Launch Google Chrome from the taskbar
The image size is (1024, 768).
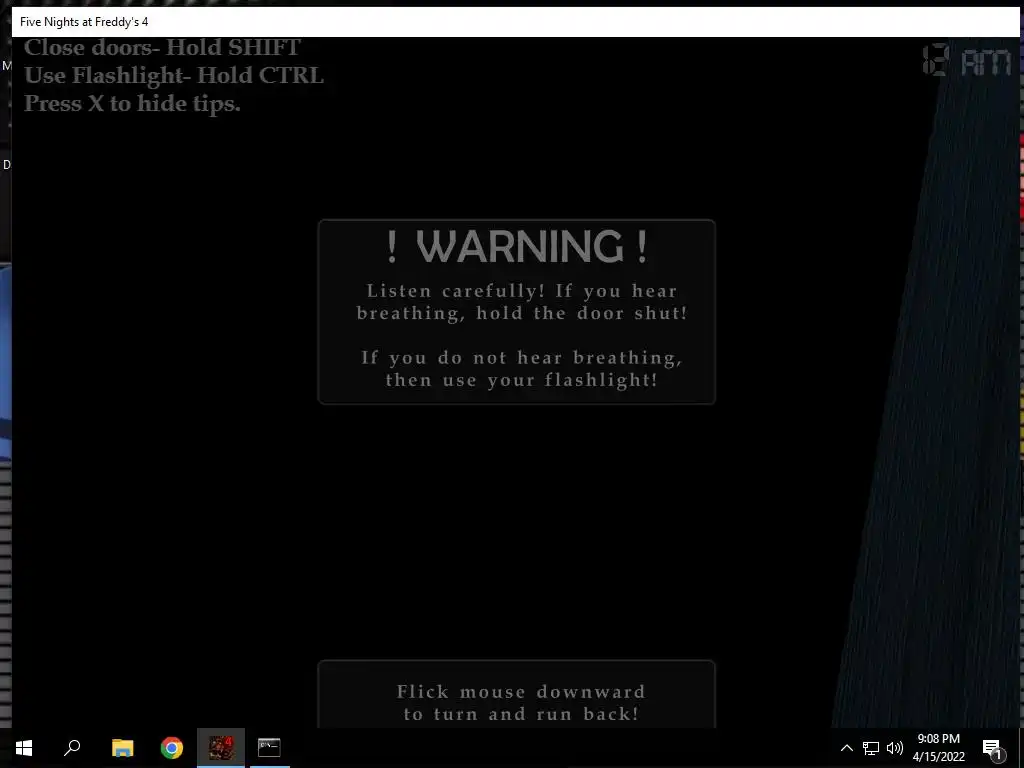point(172,748)
